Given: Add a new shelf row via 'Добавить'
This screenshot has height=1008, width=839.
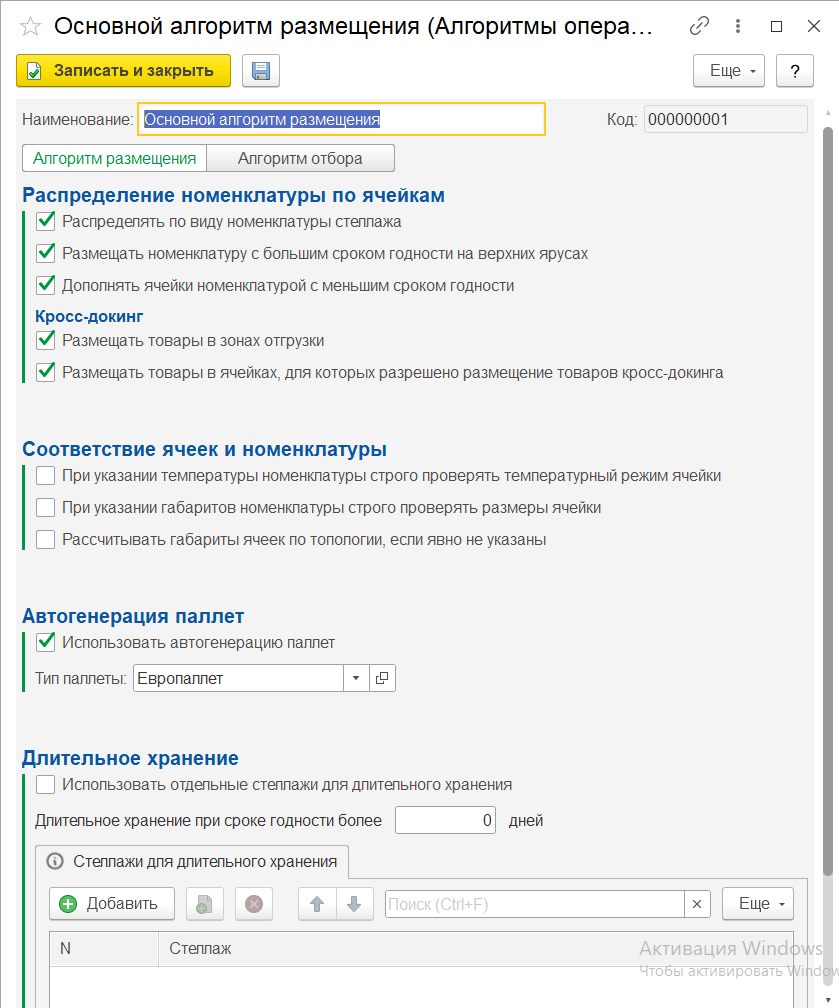Looking at the screenshot, I should click(x=111, y=903).
